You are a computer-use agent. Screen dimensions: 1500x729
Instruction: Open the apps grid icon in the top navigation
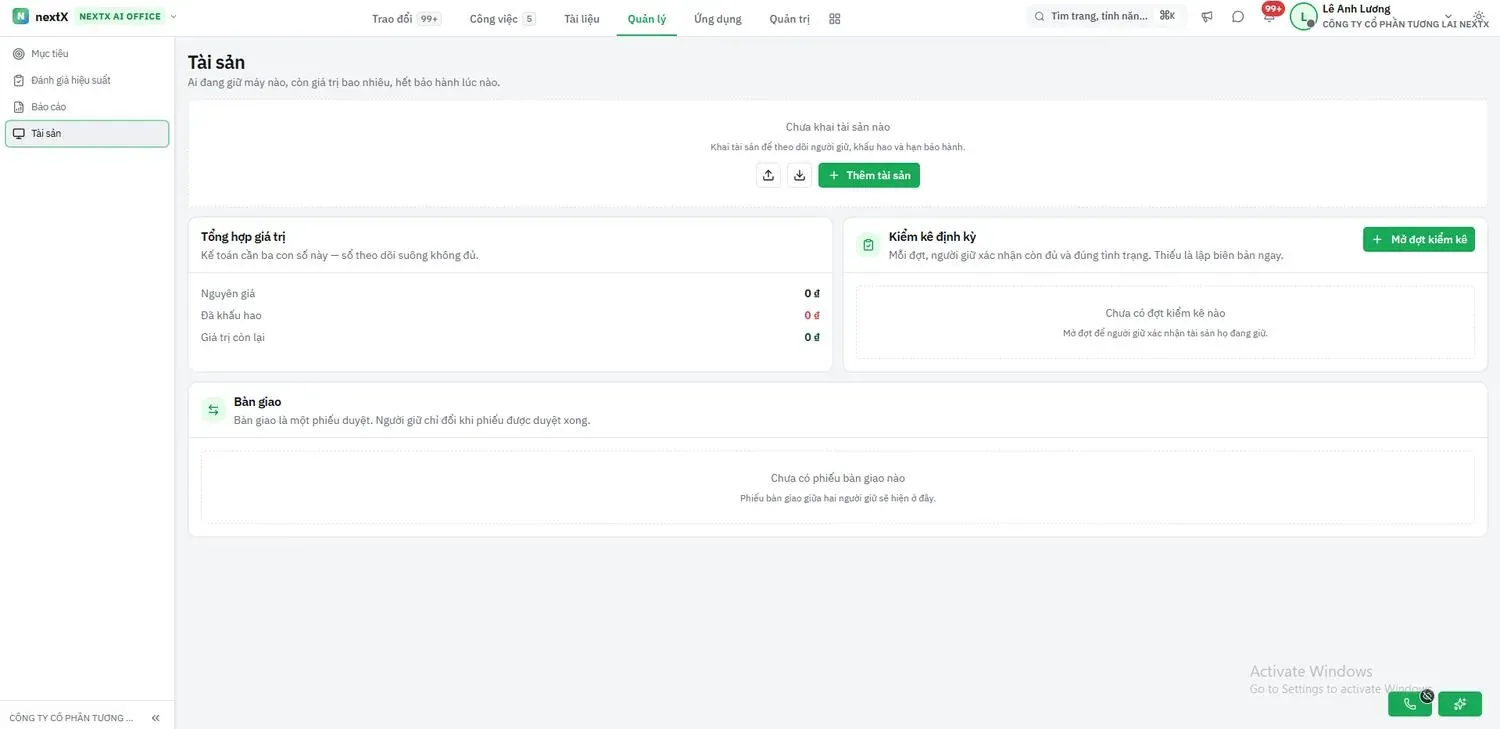[835, 18]
